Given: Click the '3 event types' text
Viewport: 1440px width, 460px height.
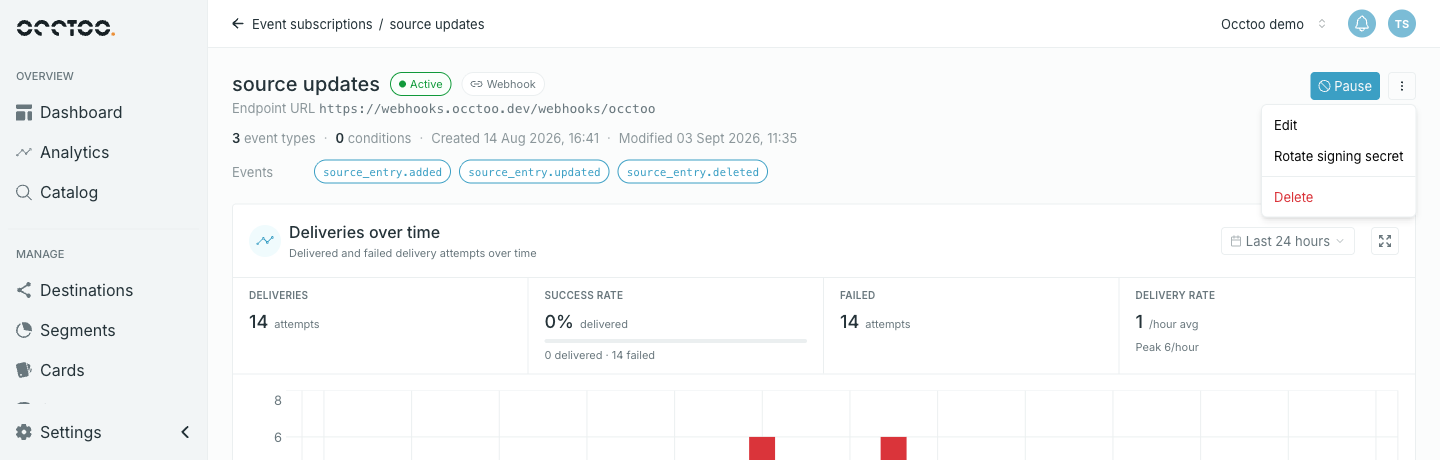Looking at the screenshot, I should click(274, 138).
